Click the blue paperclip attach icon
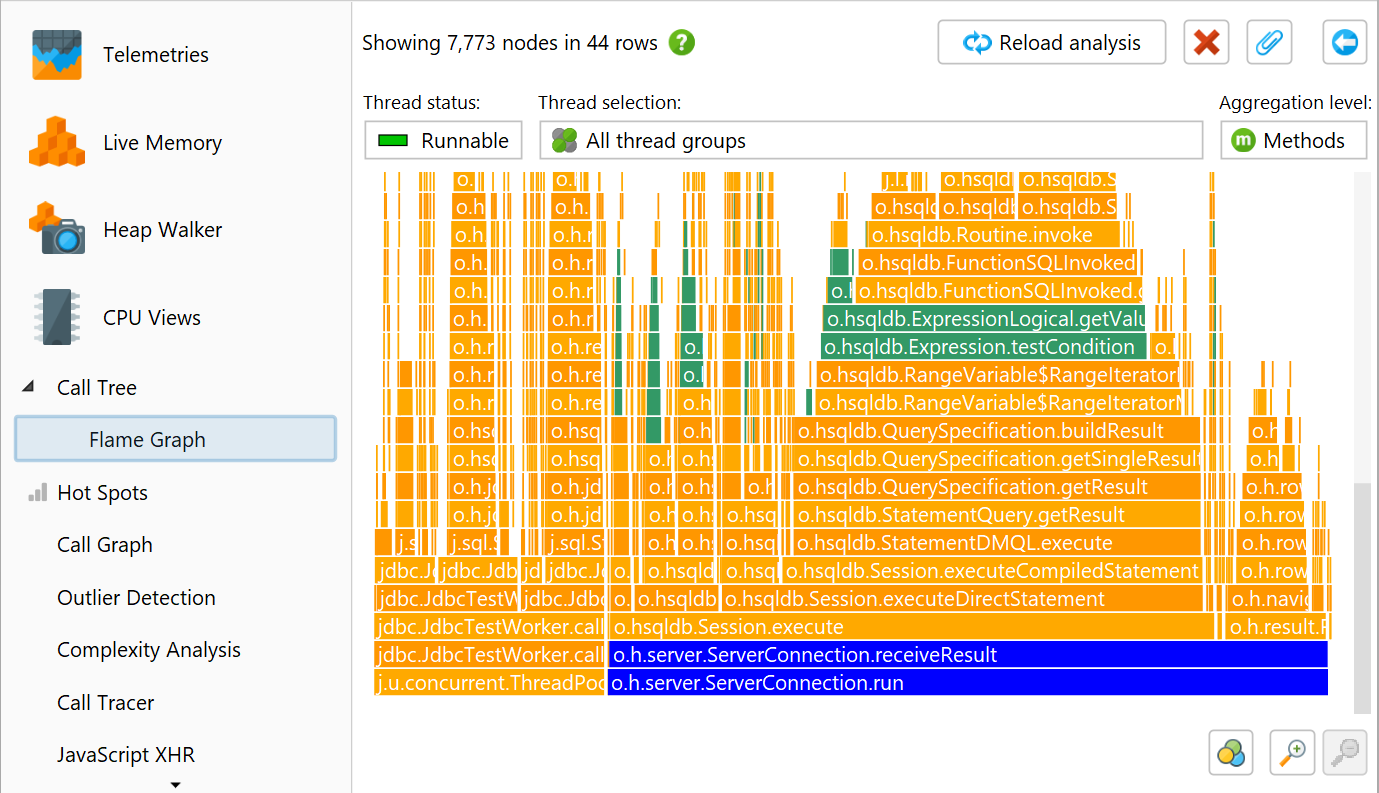Image resolution: width=1379 pixels, height=793 pixels. click(x=1269, y=43)
